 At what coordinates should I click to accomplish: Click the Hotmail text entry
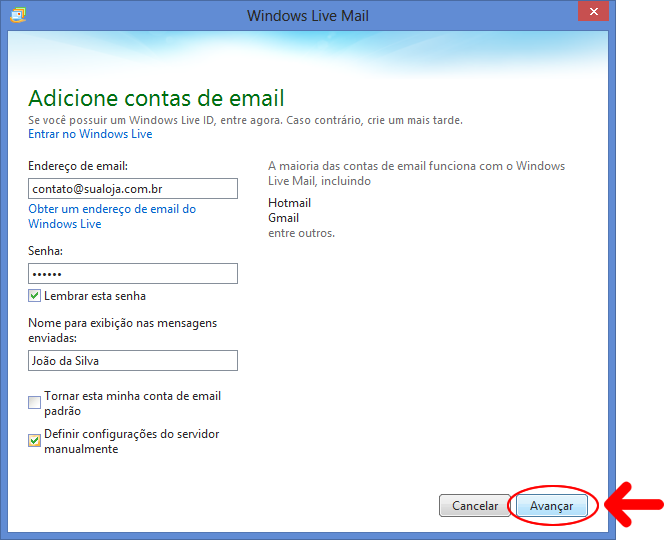point(290,203)
